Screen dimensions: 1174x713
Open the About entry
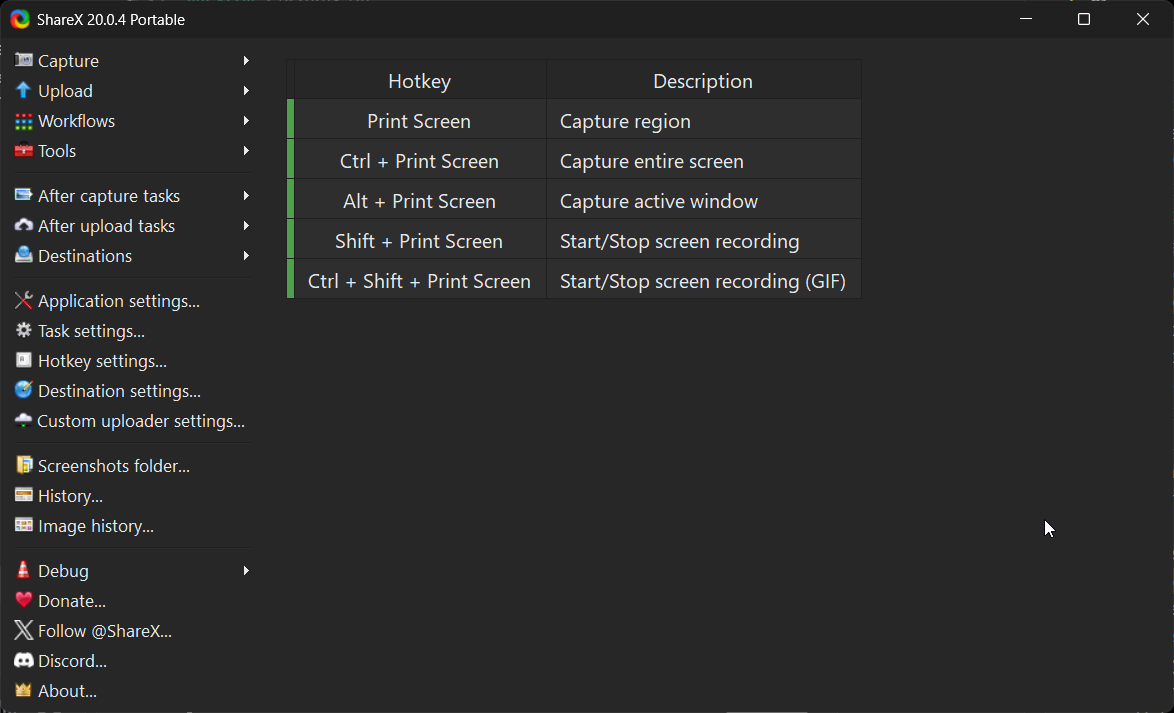[x=133, y=690]
